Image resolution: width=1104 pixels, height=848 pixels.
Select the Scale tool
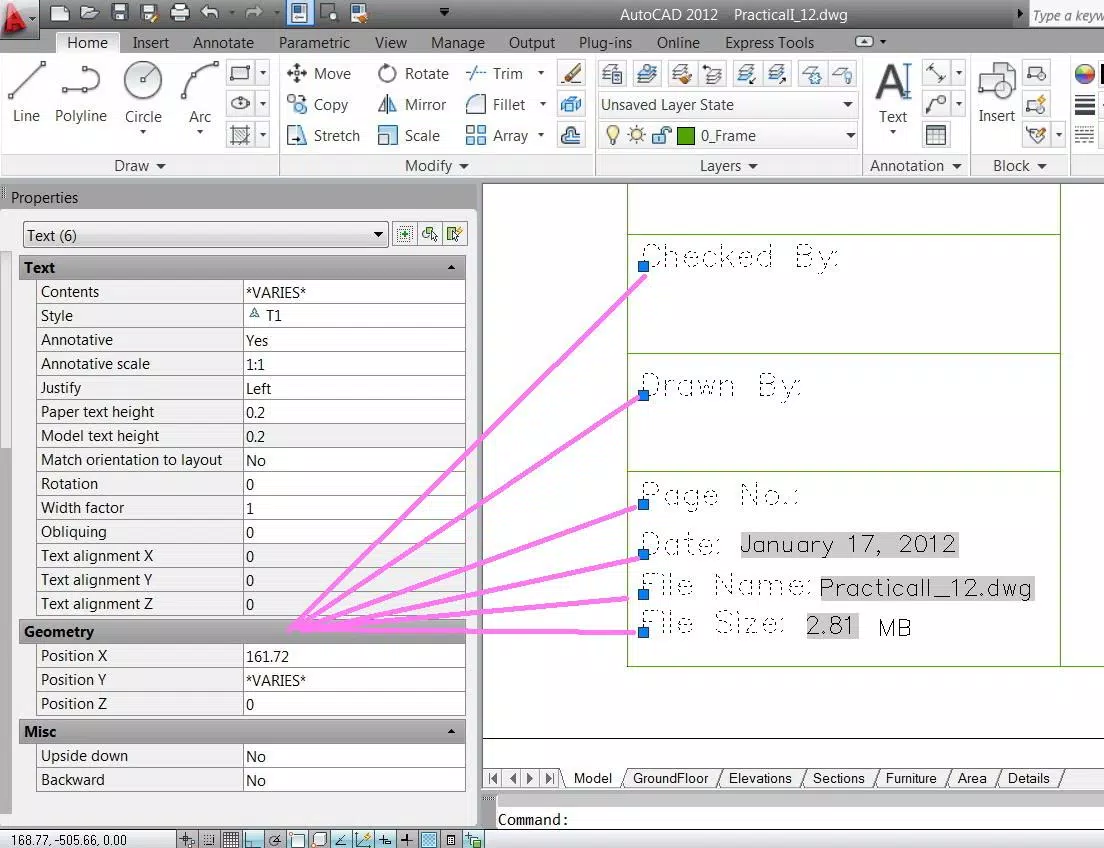409,135
